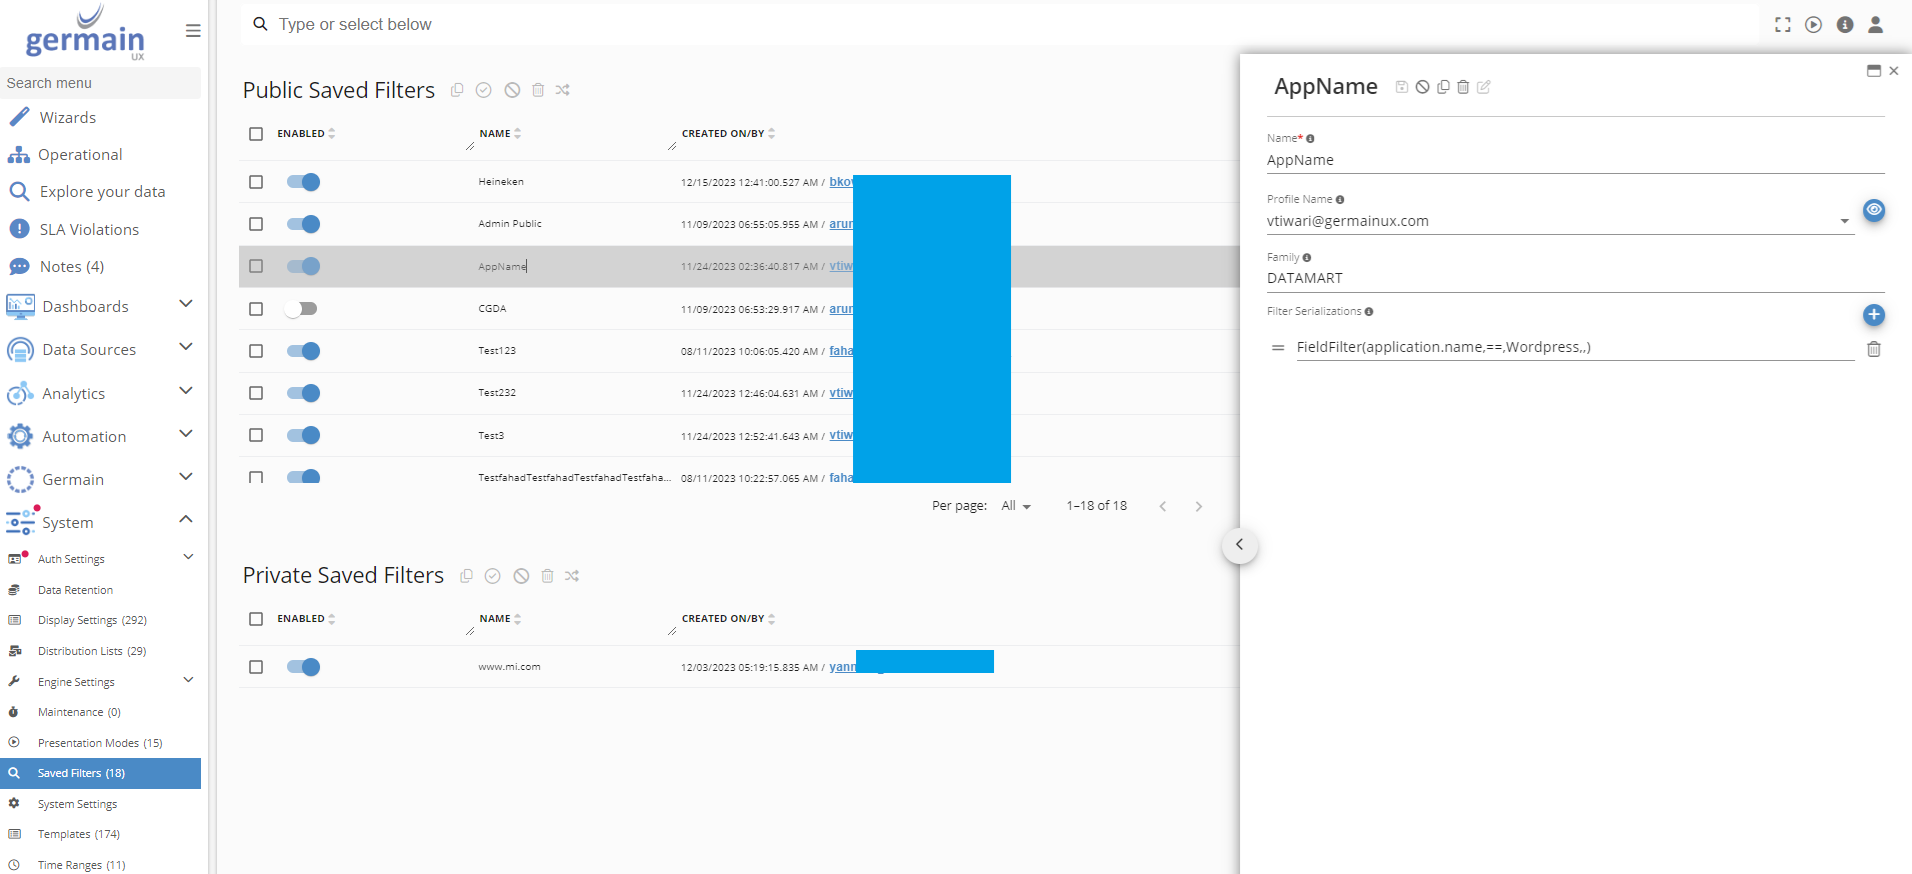Click the shuffle icon in Public Saved Filters header
This screenshot has width=1912, height=874.
click(x=563, y=90)
